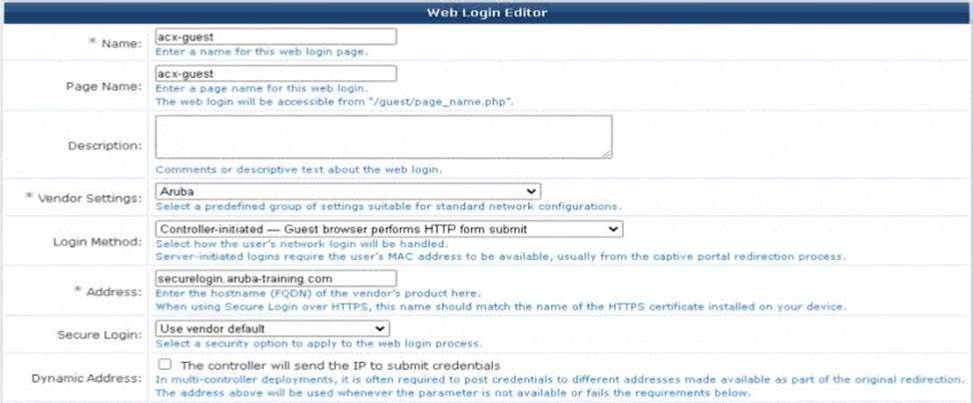Expand the Login Method dropdown

coord(388,229)
